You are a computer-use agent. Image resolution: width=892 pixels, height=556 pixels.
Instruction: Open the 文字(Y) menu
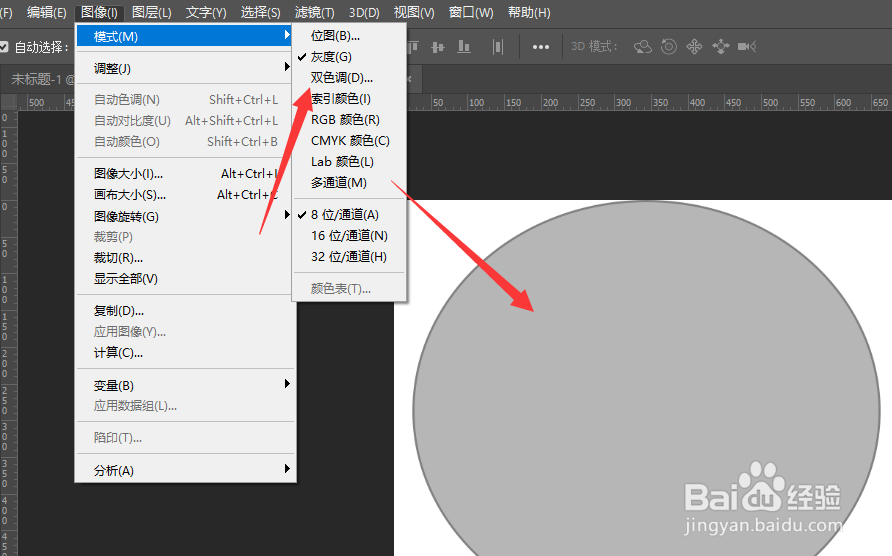tap(206, 13)
